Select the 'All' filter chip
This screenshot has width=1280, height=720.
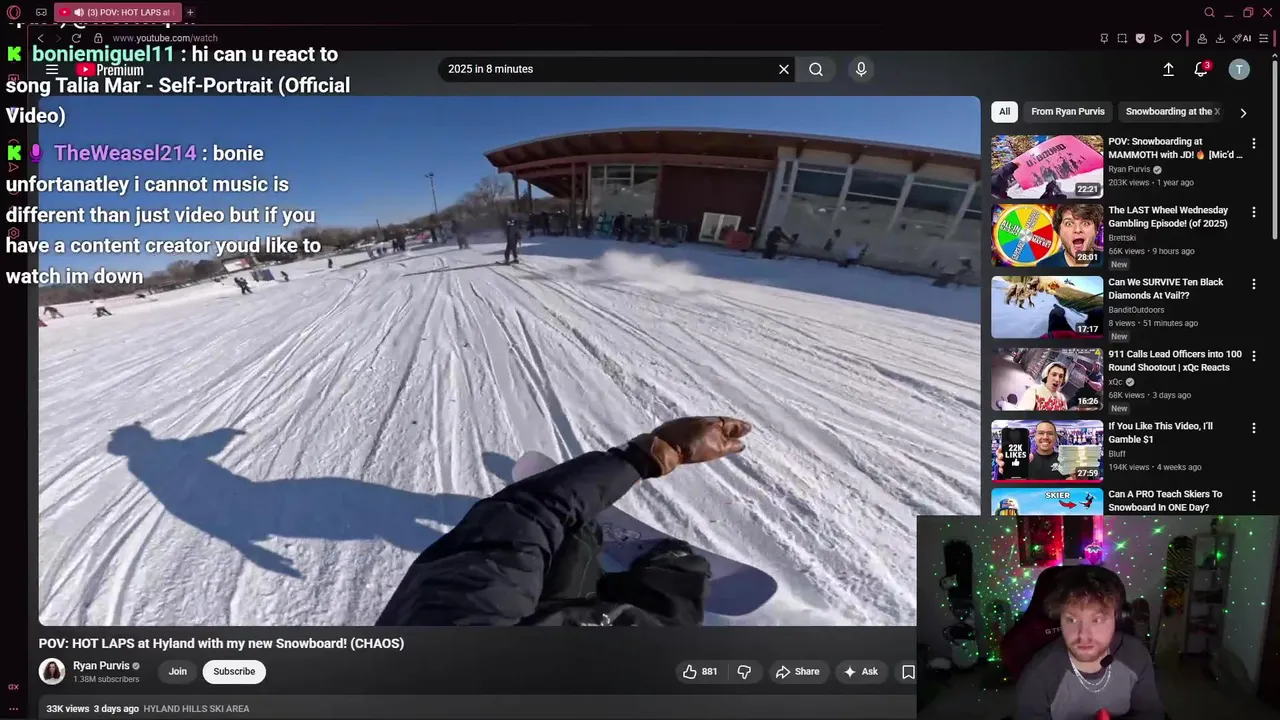coord(1004,111)
